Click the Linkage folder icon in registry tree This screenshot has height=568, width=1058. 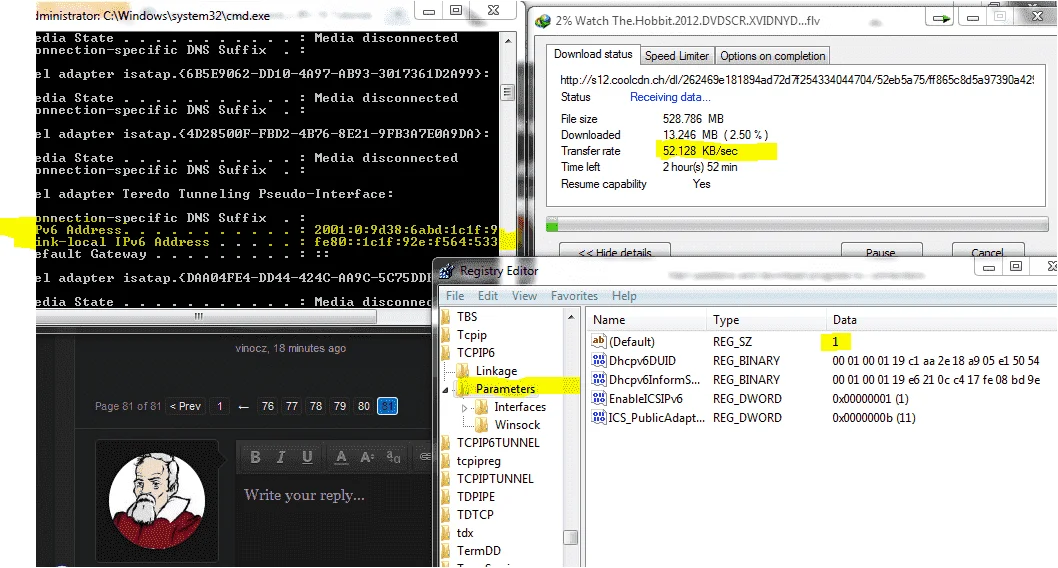click(463, 370)
